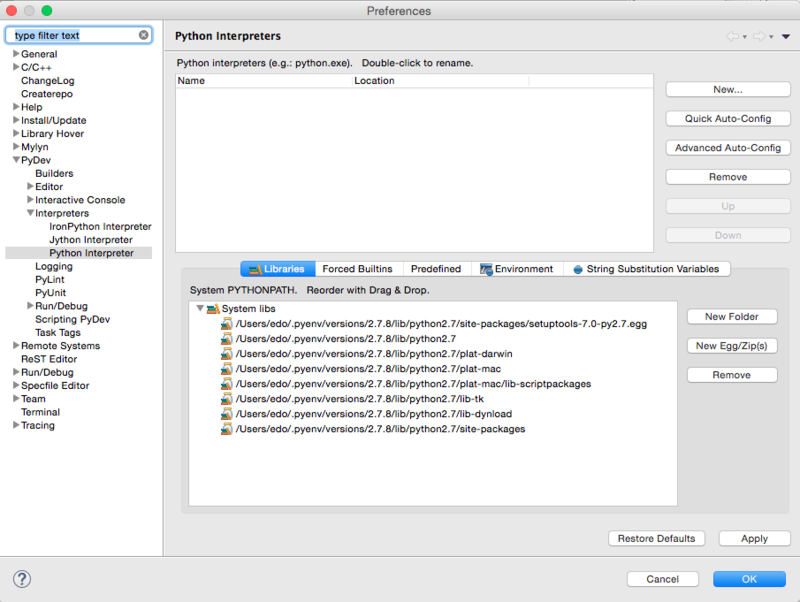The width and height of the screenshot is (800, 602).
Task: Open the Predefined tab
Action: (x=436, y=269)
